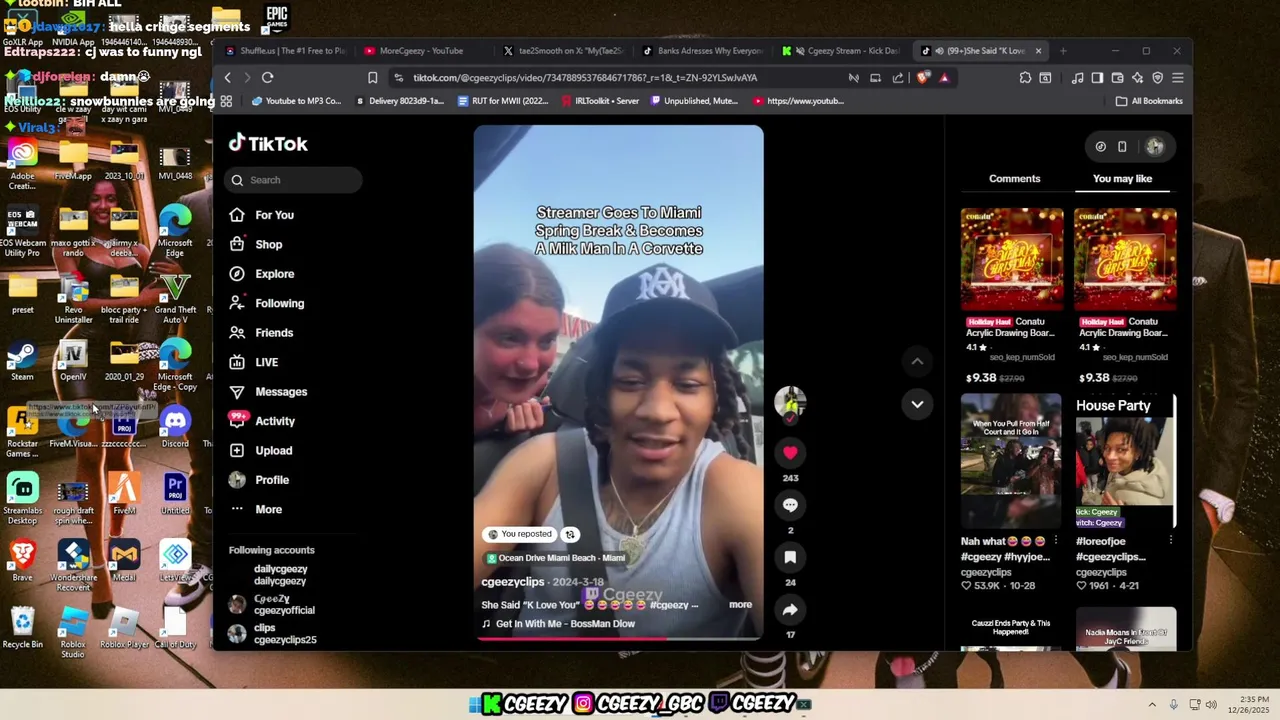Open the All Bookmarks folder
This screenshot has height=720, width=1280.
tap(1149, 101)
